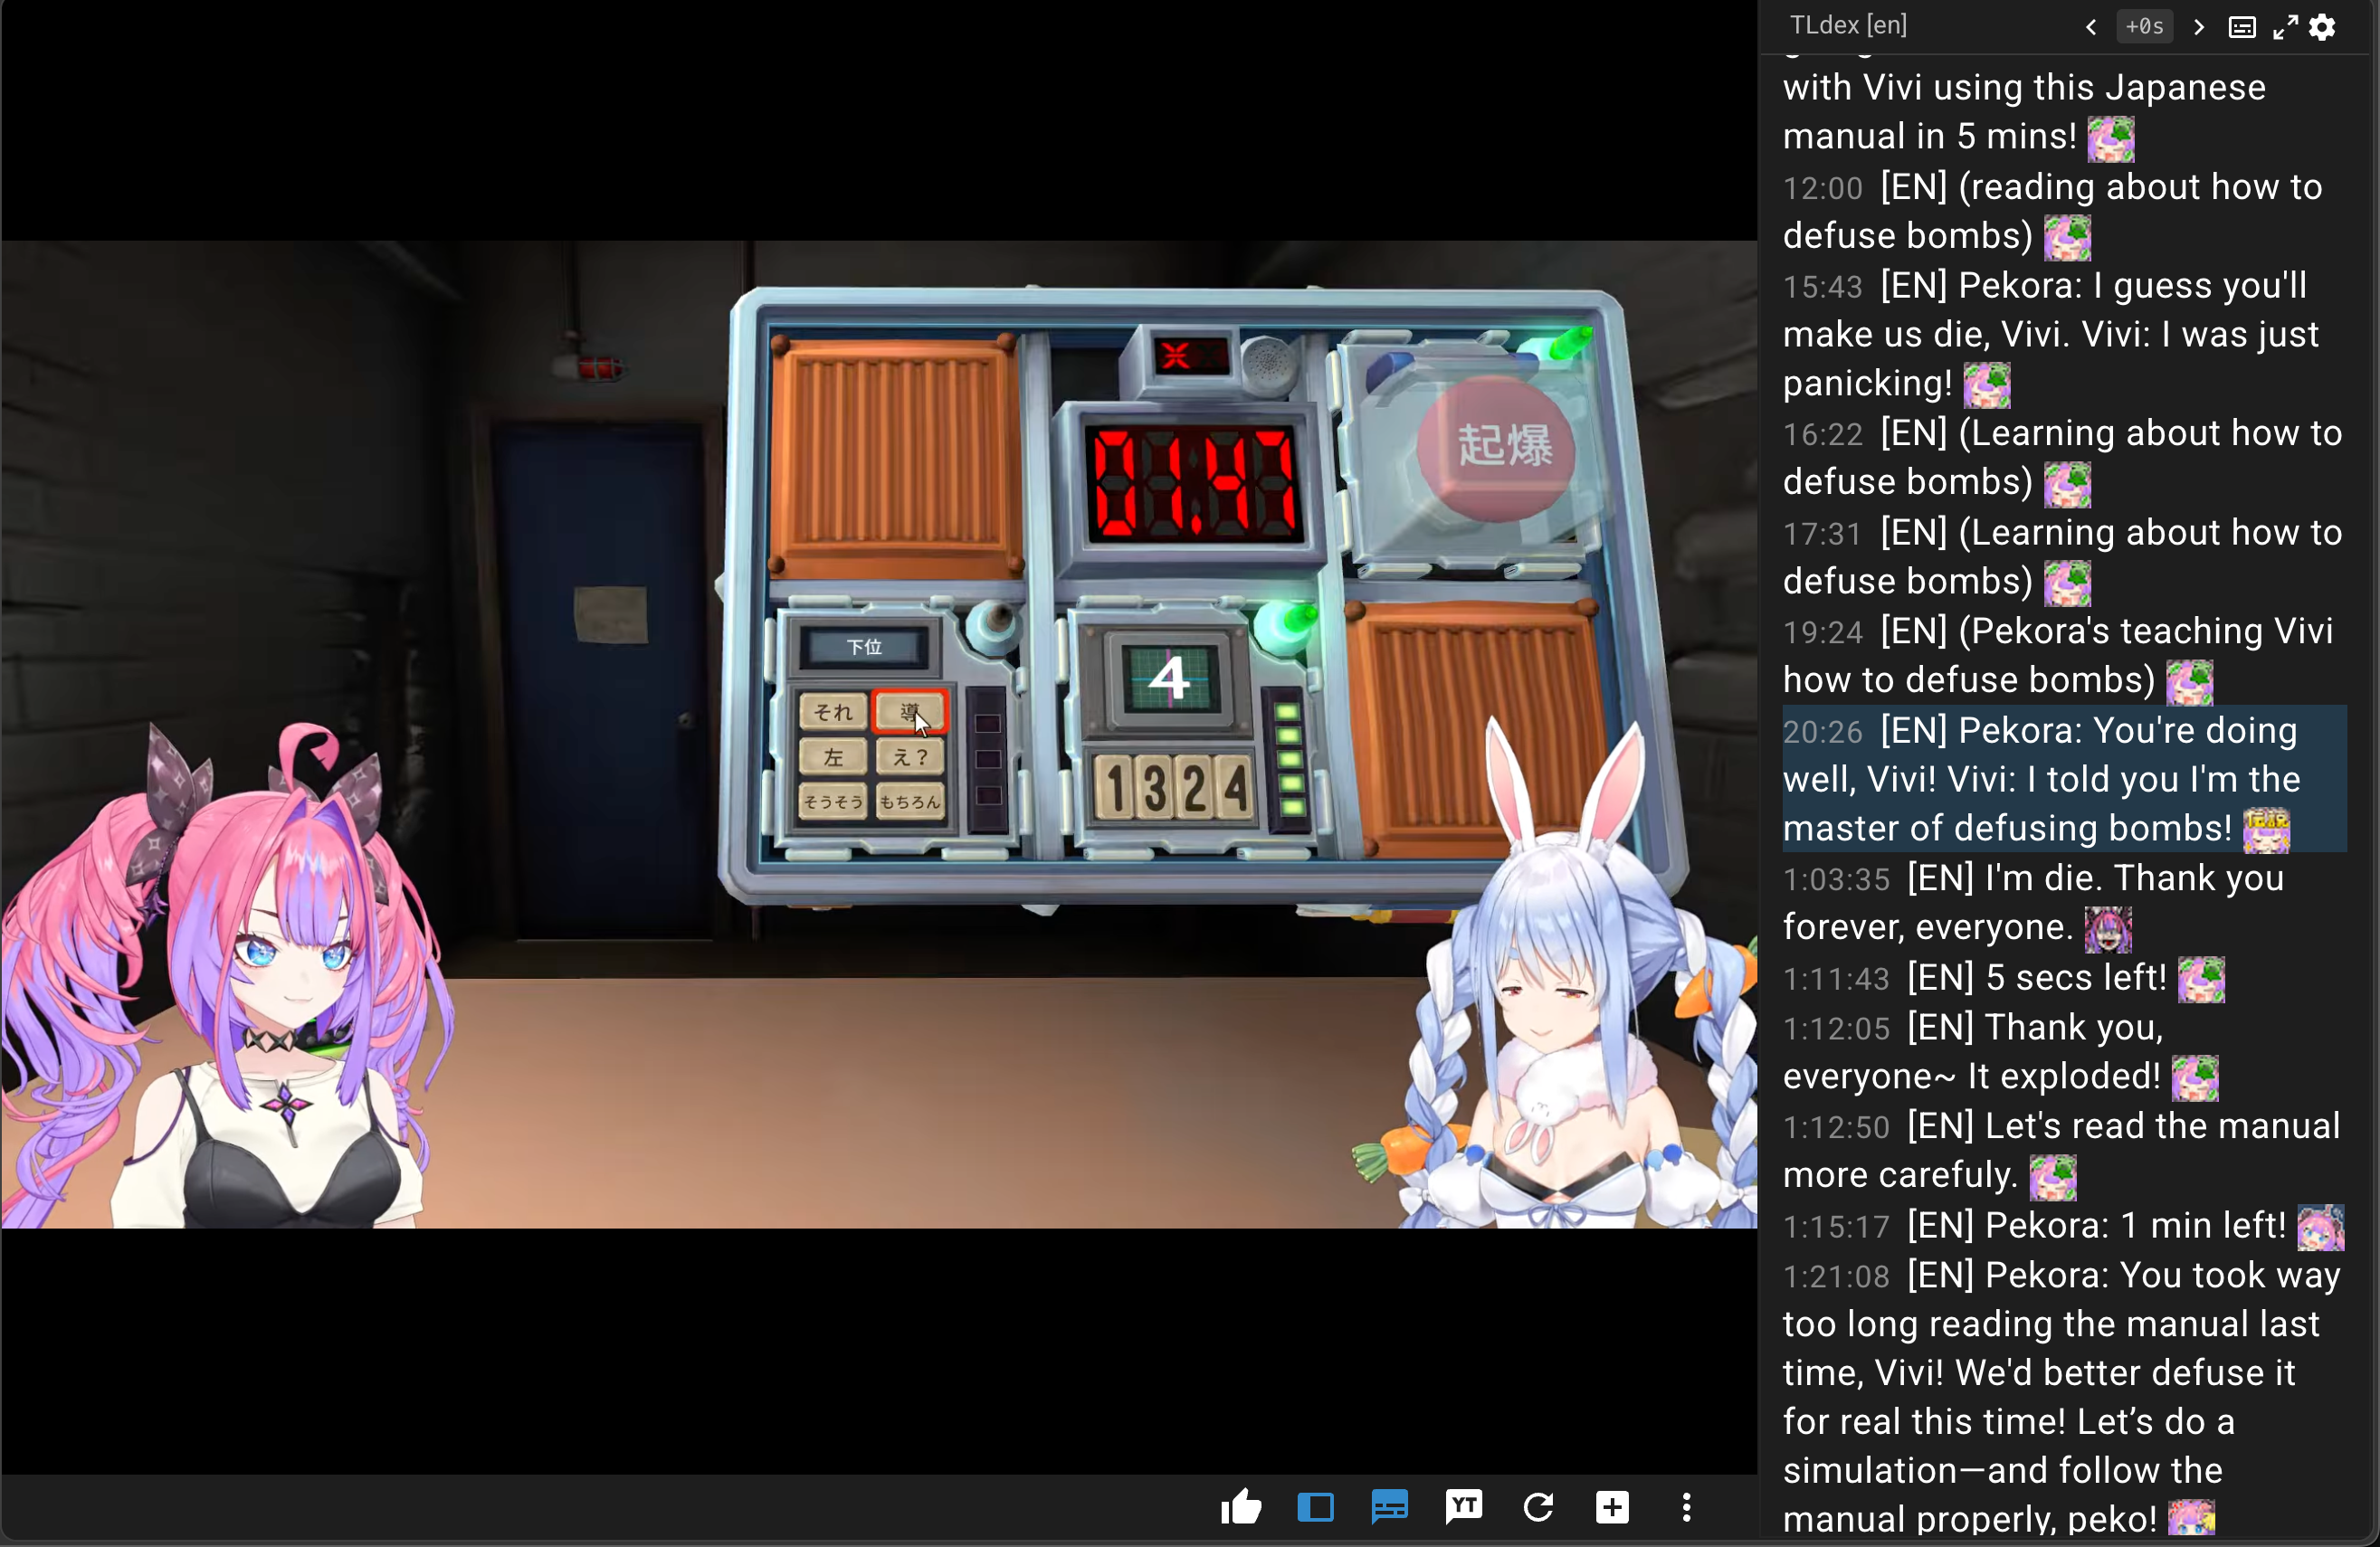Jump to the 20:26 translation timestamp
Screen dimensions: 2380x1547
point(1822,732)
